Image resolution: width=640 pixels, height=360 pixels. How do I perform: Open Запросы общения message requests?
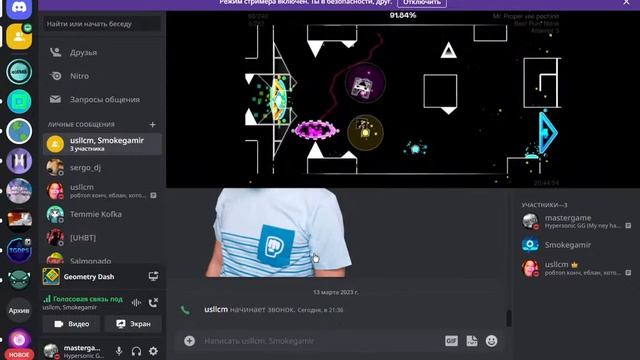102,99
